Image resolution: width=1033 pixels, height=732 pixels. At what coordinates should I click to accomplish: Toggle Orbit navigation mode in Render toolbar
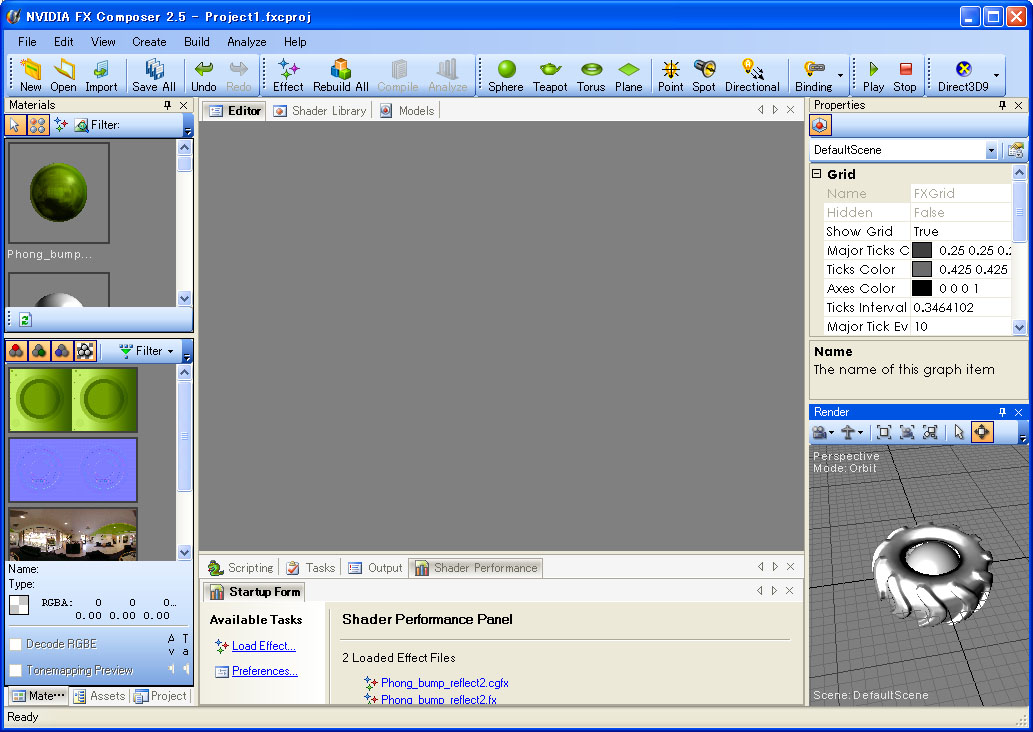(982, 432)
